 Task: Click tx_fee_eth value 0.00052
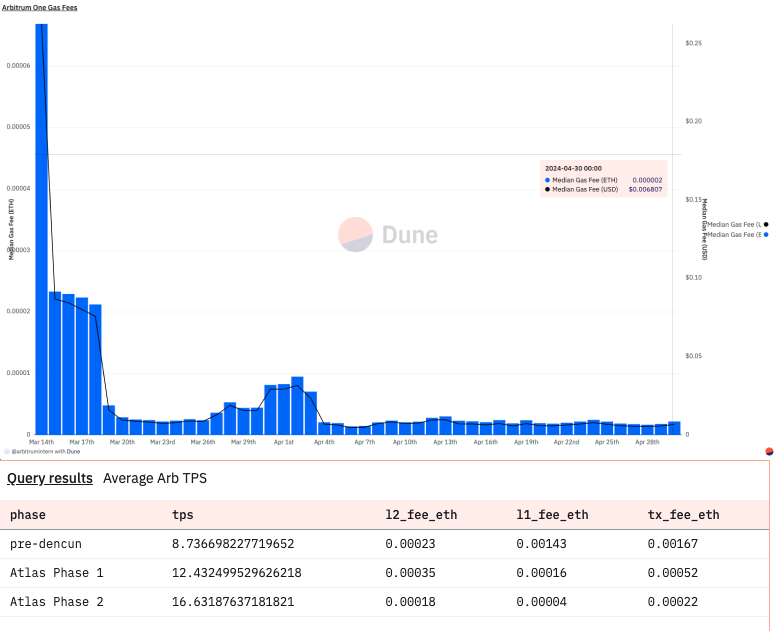[673, 573]
